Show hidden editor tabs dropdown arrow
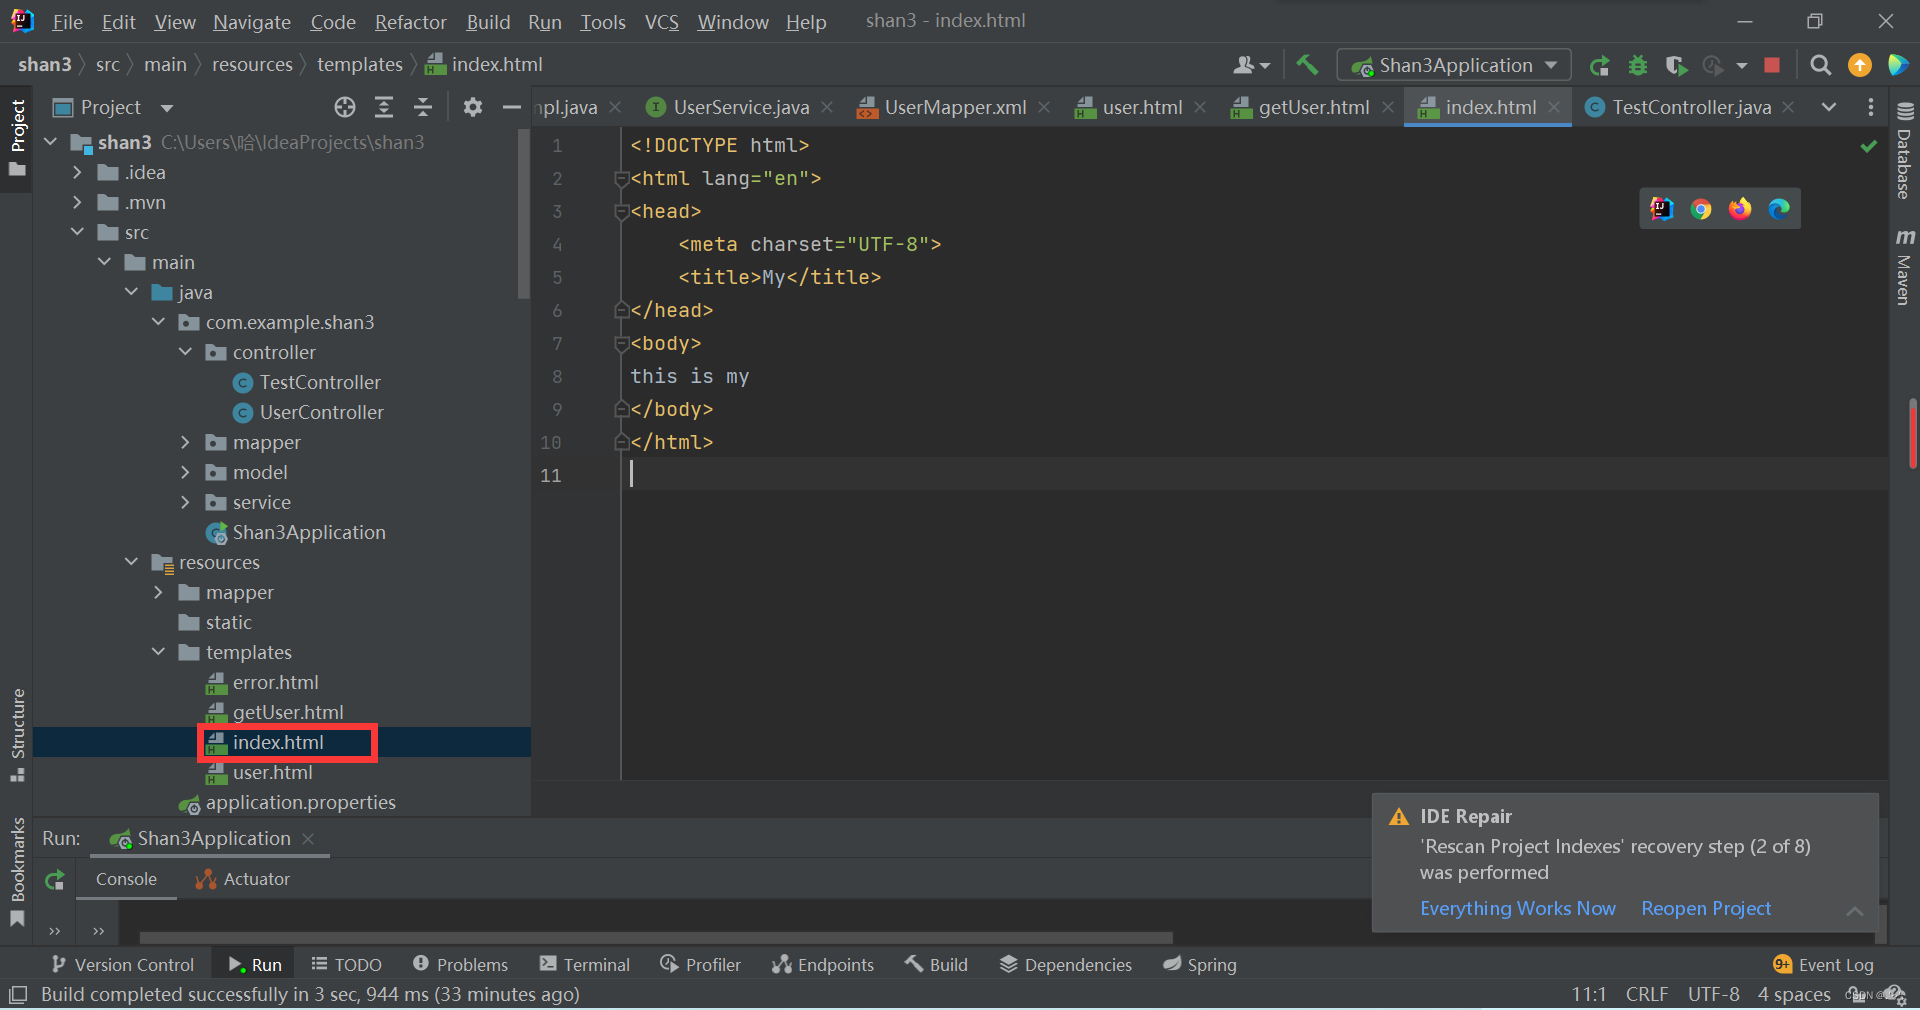 click(x=1829, y=107)
